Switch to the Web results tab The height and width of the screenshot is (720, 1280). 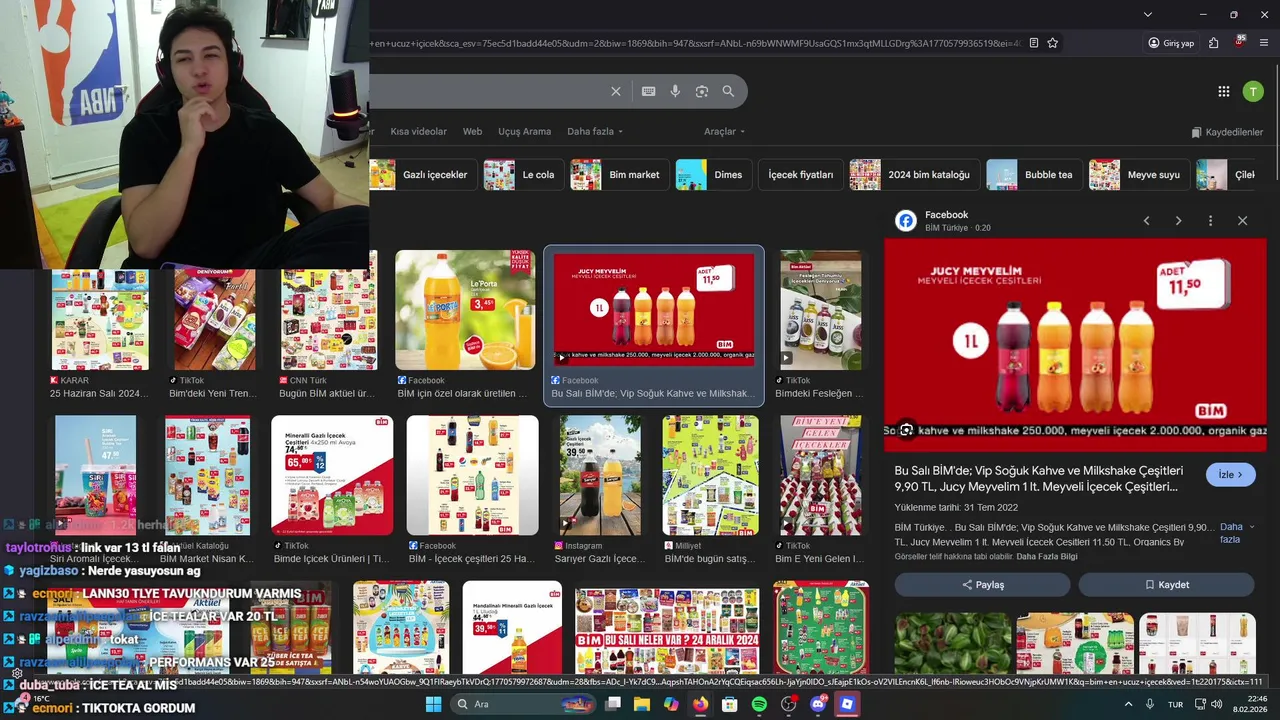(472, 131)
